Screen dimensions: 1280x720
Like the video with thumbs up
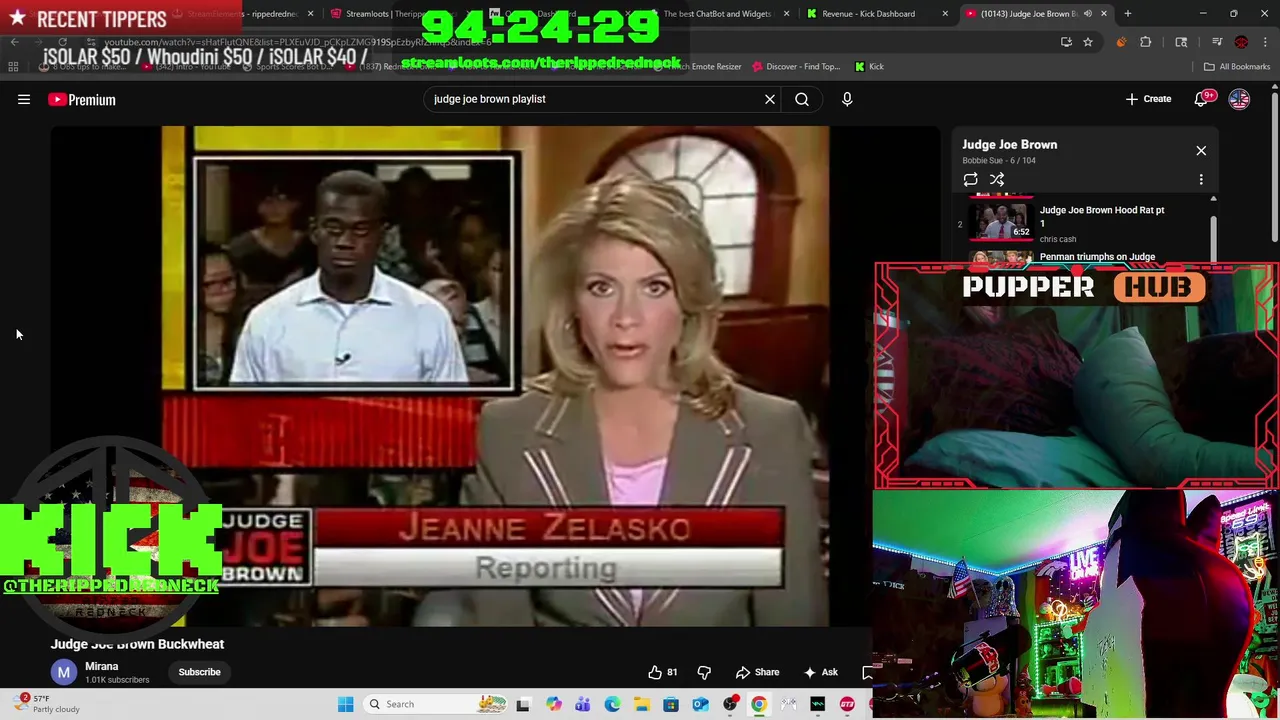[663, 672]
